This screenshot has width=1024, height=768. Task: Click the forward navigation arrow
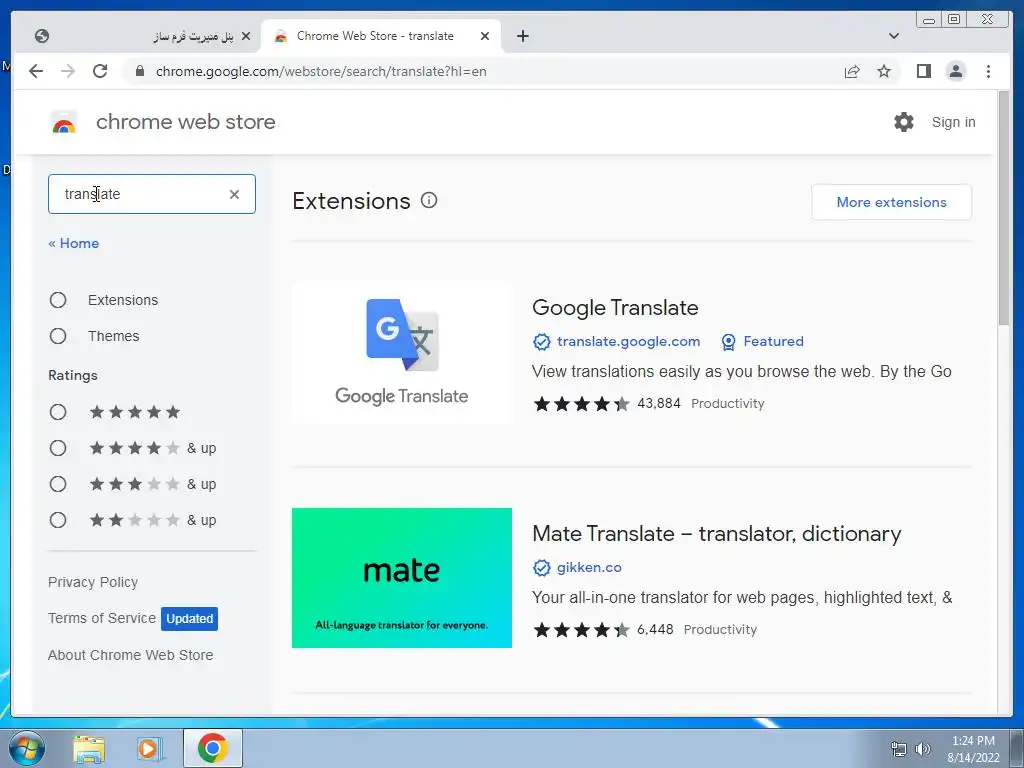click(x=68, y=71)
